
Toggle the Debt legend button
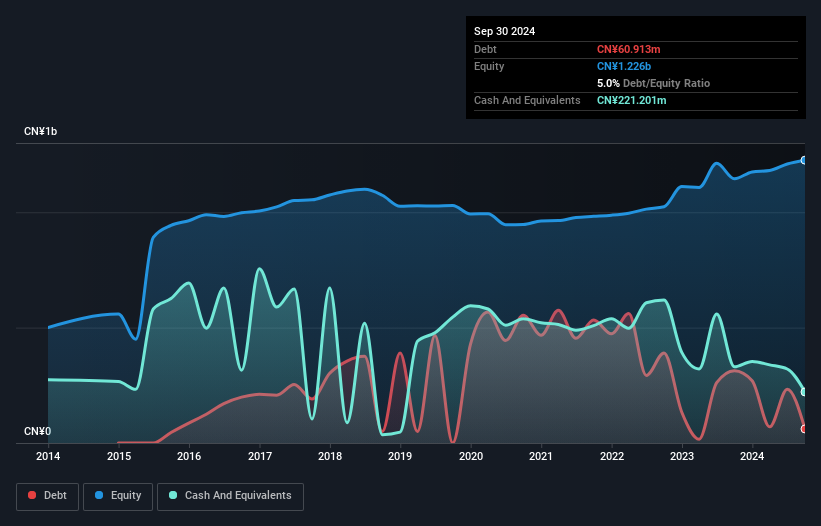click(x=48, y=496)
